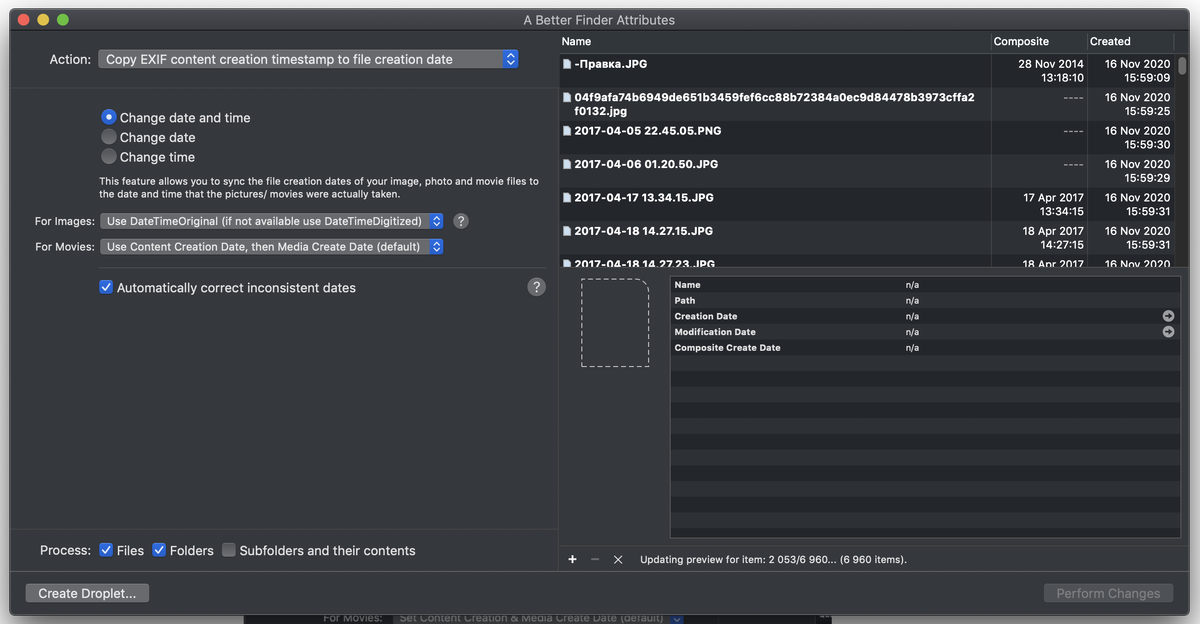1200x624 pixels.
Task: Click Created time 15:59:29 cell
Action: click(x=1146, y=178)
